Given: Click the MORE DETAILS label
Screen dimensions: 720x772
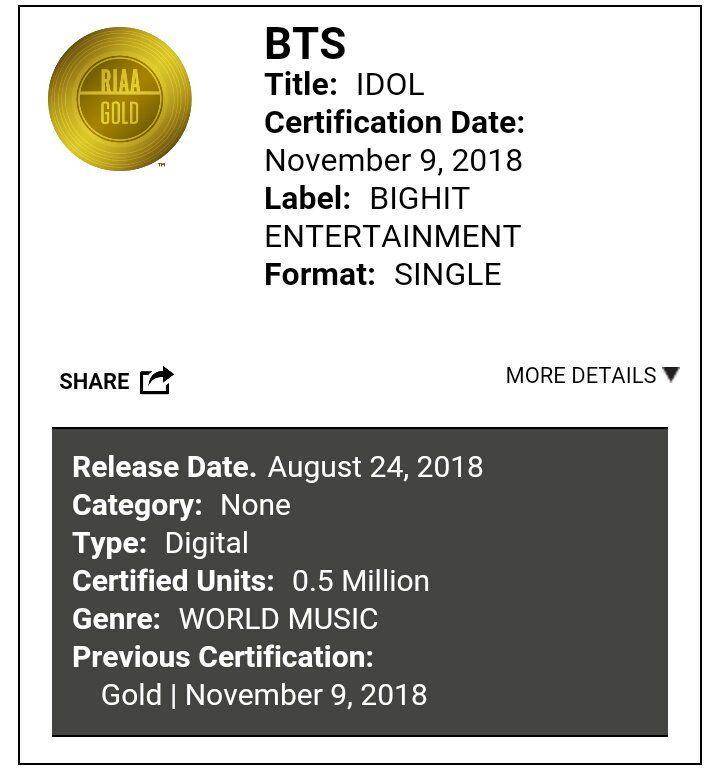Looking at the screenshot, I should 581,375.
